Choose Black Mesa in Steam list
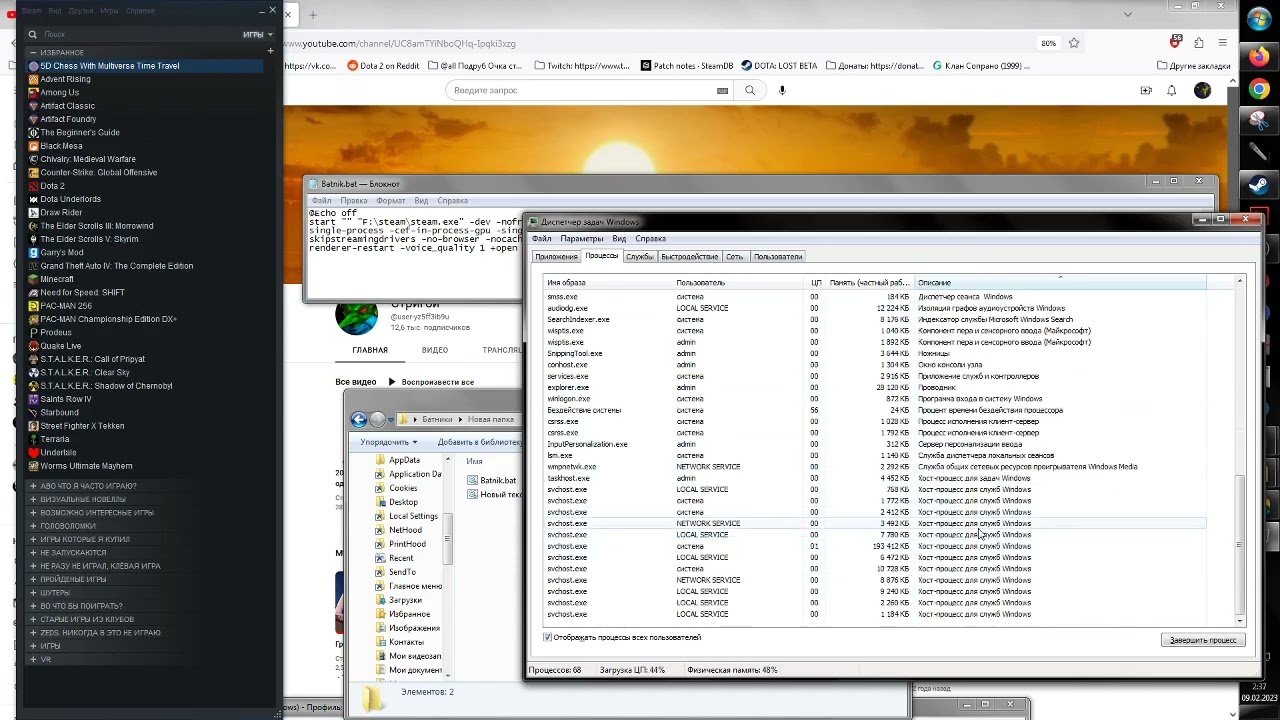This screenshot has height=720, width=1280. click(x=61, y=146)
